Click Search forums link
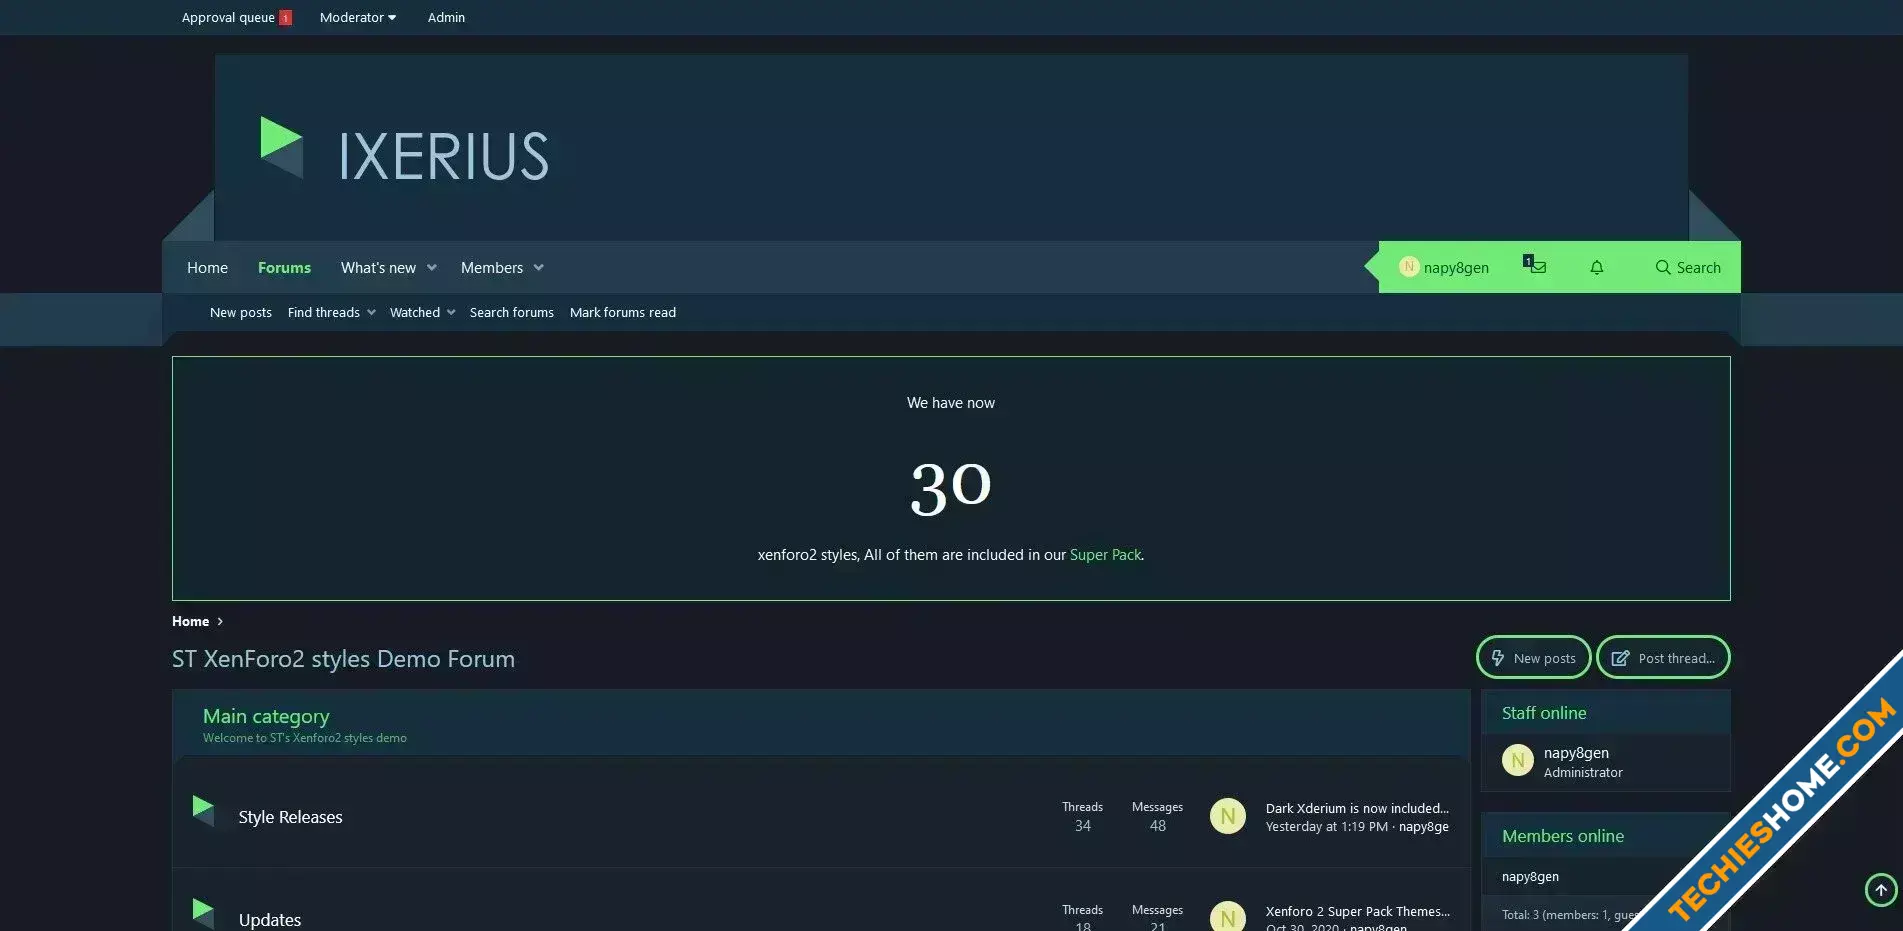The image size is (1903, 931). pos(512,312)
